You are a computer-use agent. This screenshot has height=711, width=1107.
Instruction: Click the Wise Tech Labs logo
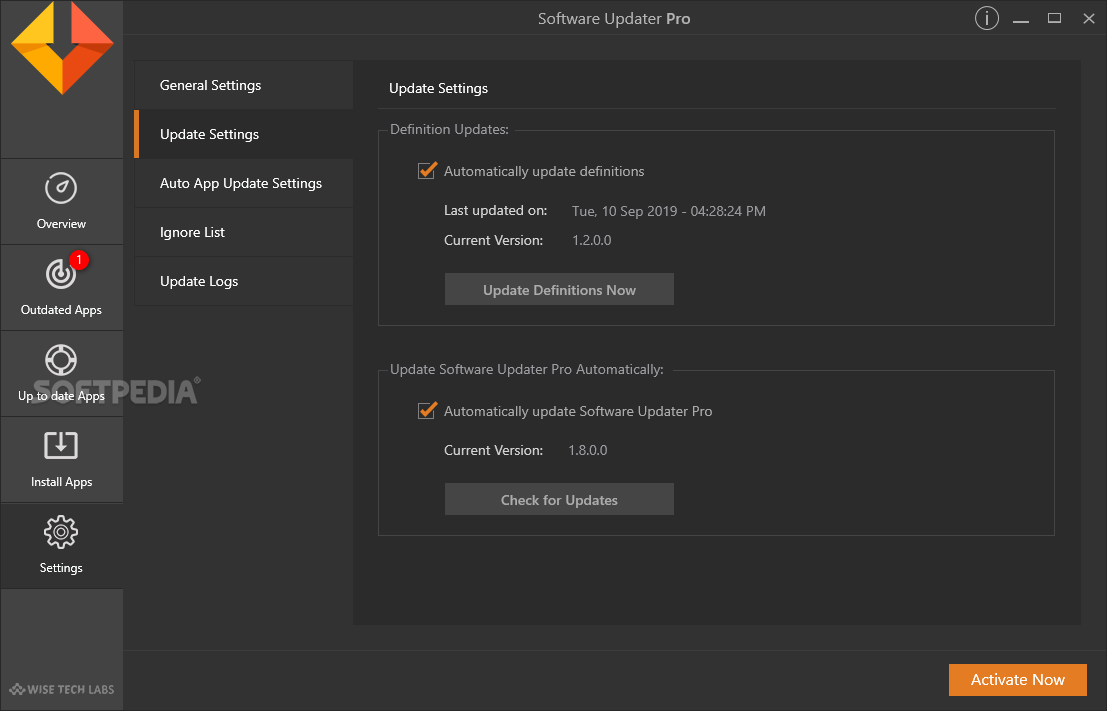click(62, 689)
